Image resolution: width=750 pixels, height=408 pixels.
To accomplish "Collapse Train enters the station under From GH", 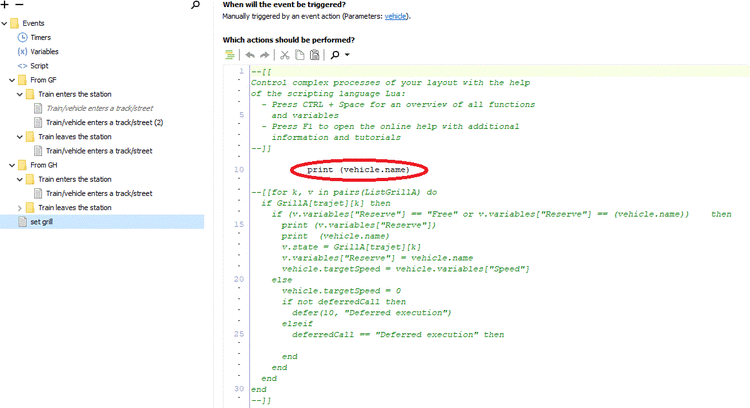I will click(20, 179).
